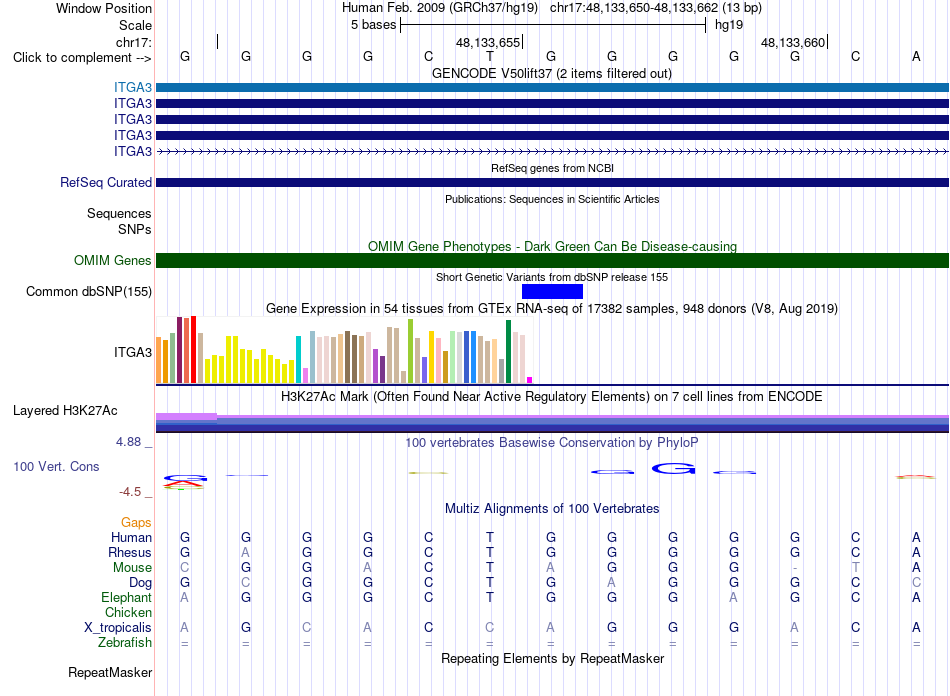
Task: Click the Mouse alignment row label
Action: click(x=132, y=568)
